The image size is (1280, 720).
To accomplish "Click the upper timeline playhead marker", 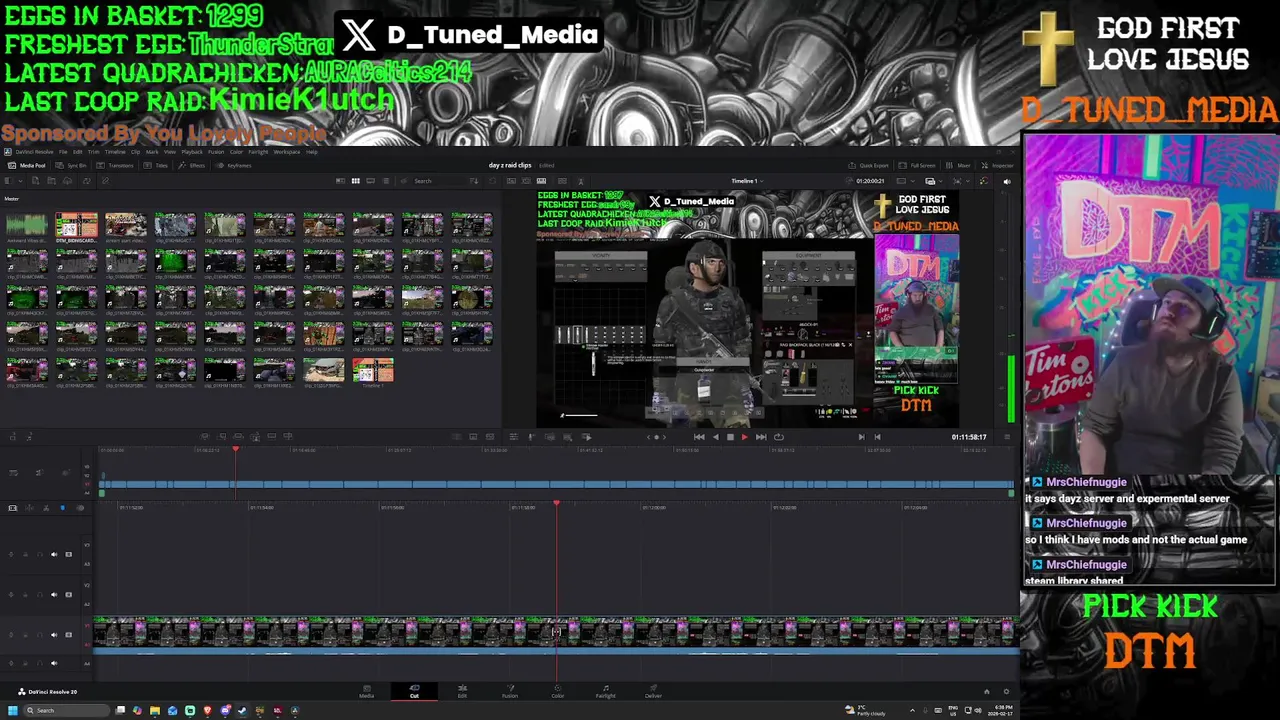I will click(235, 450).
